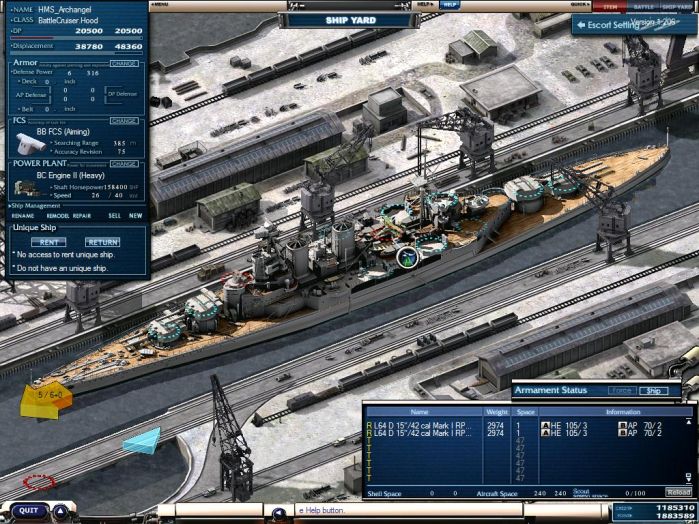Open the MENU dropdown on the top bar
The width and height of the screenshot is (699, 524).
tap(160, 4)
